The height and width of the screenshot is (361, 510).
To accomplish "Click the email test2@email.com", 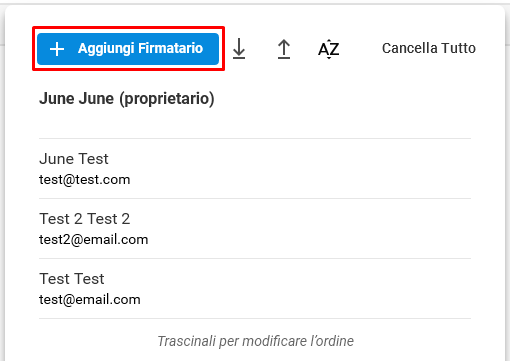I will click(94, 240).
